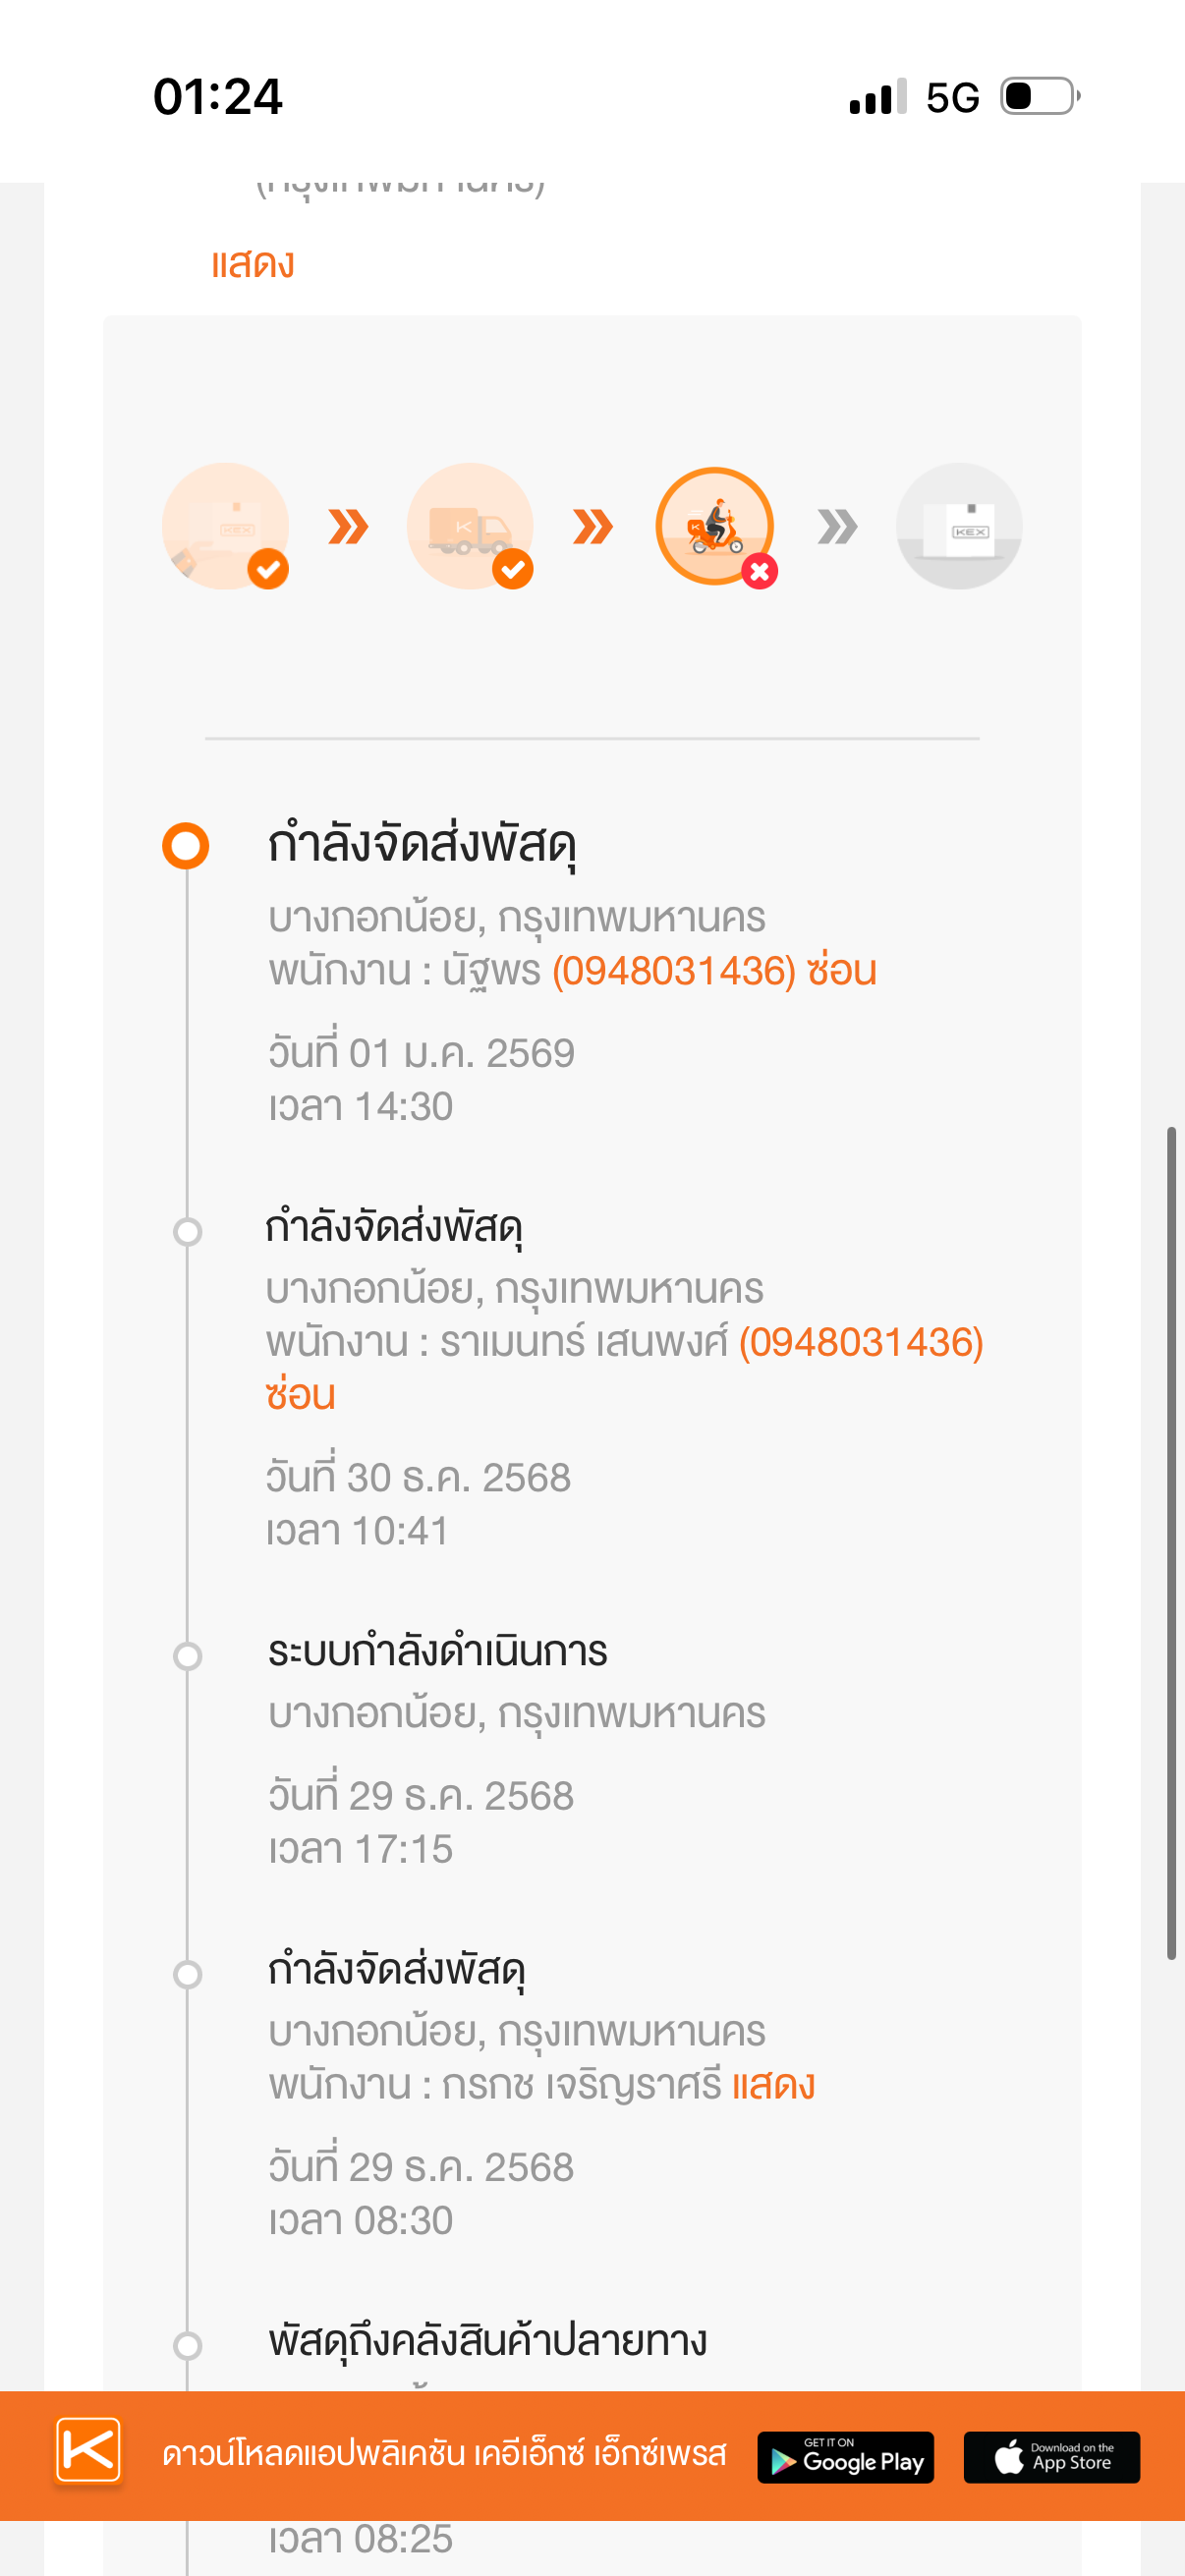Image resolution: width=1185 pixels, height=2576 pixels.
Task: Open the App Store download badge
Action: point(1051,2457)
